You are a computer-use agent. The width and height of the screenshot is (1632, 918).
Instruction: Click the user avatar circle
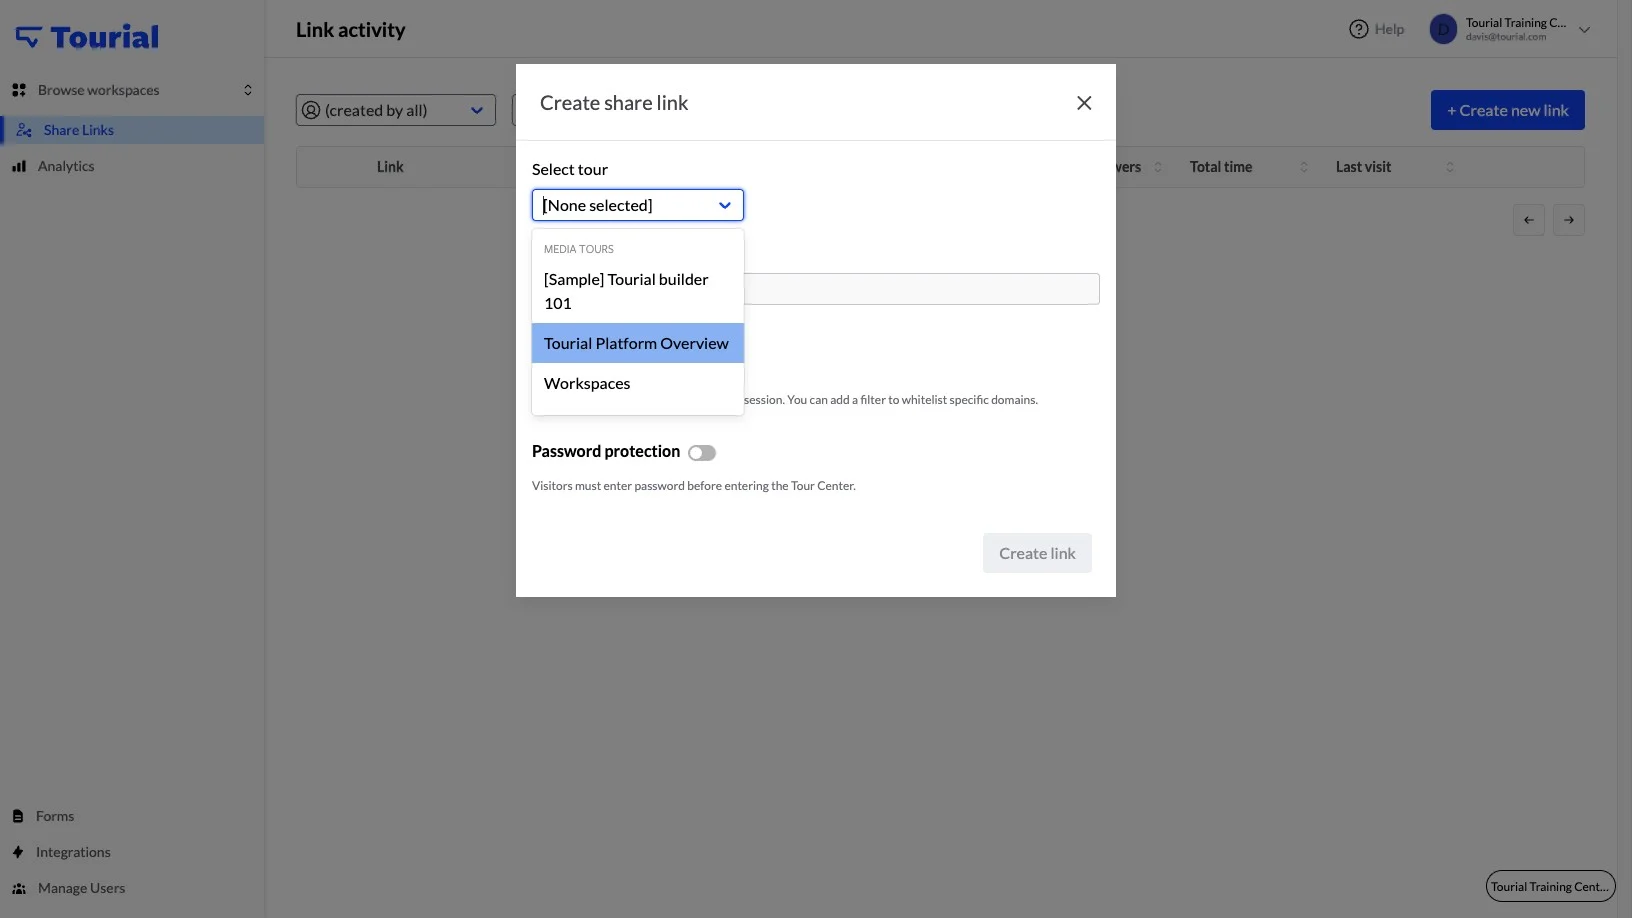click(x=1443, y=29)
